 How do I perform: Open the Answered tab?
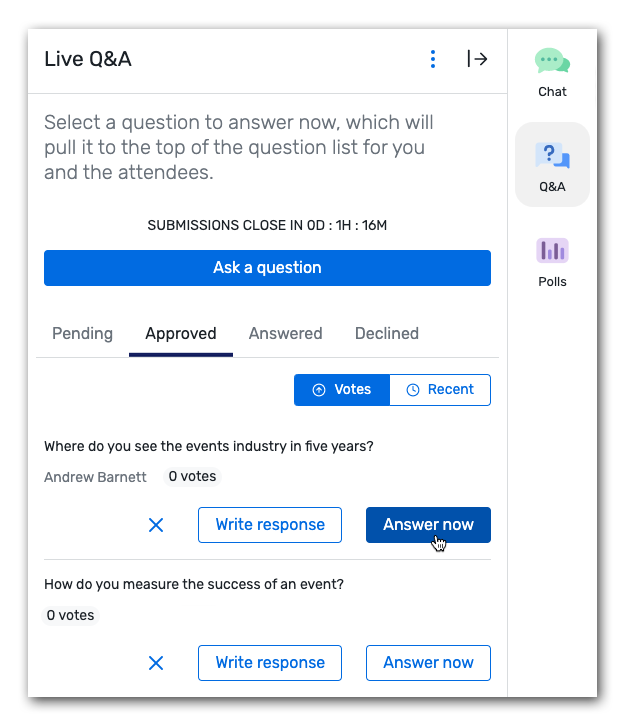click(285, 334)
